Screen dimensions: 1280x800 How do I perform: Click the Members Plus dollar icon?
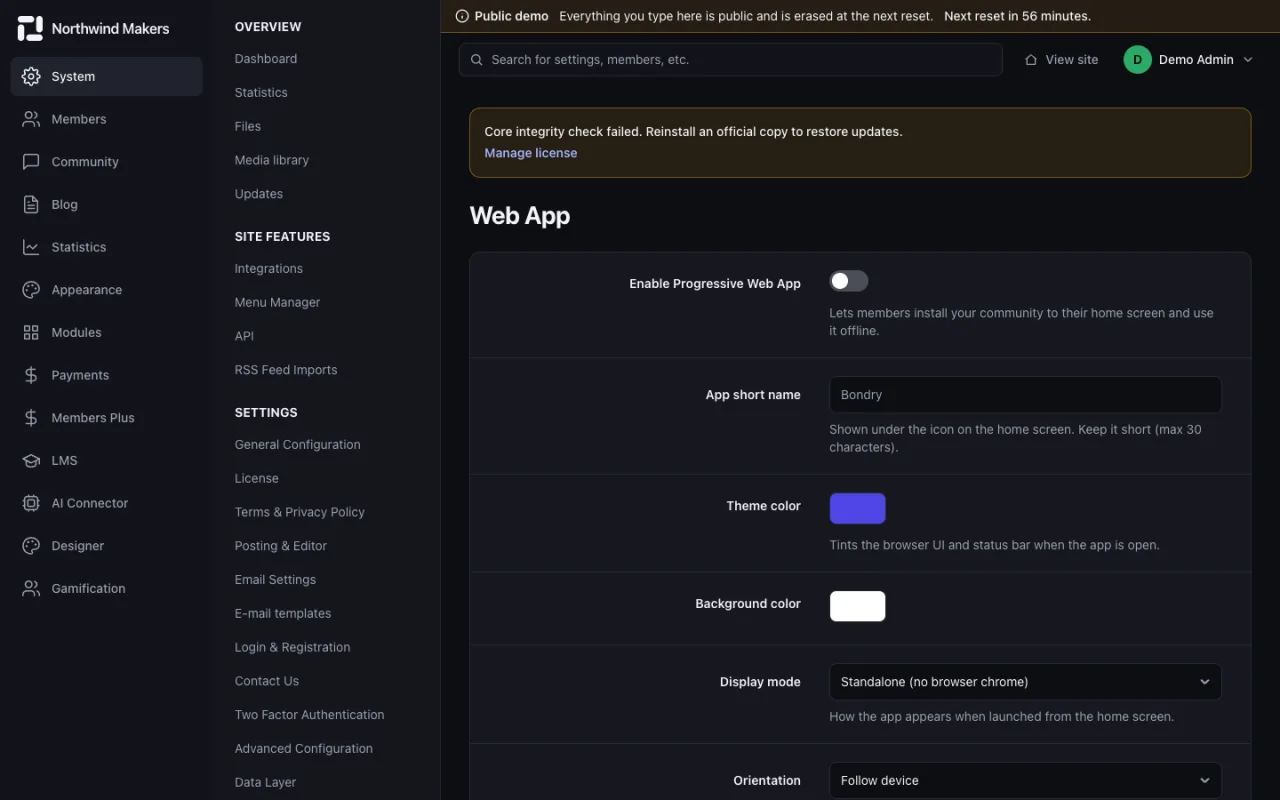click(x=31, y=418)
